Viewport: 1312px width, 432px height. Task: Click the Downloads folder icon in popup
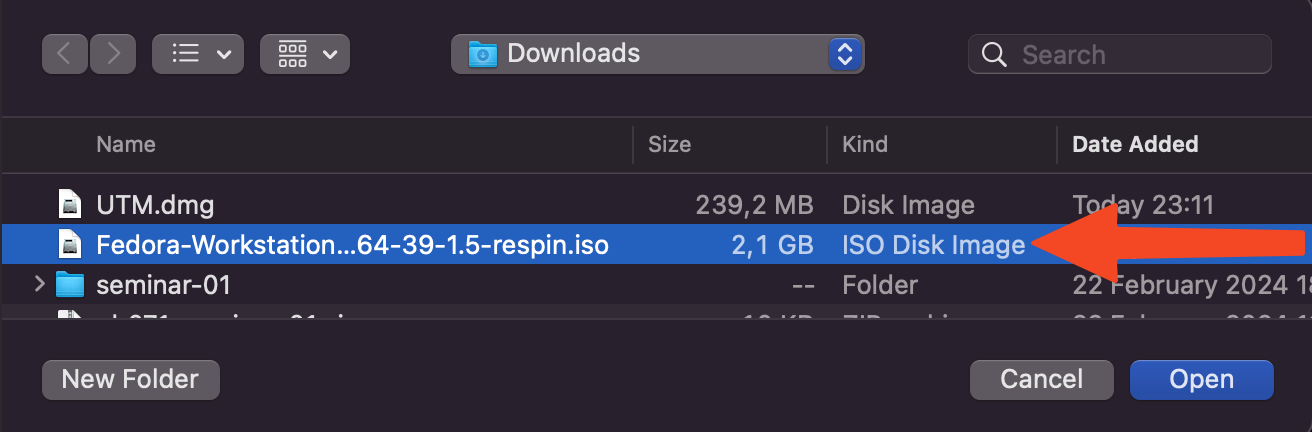tap(482, 53)
